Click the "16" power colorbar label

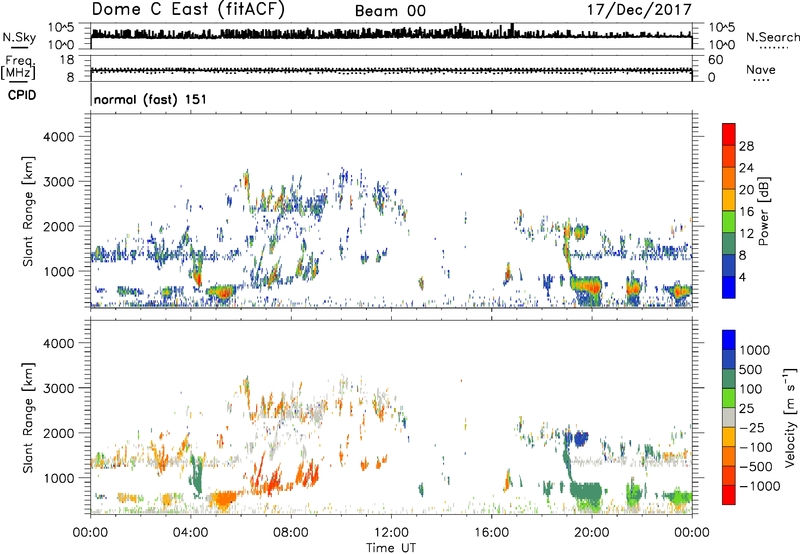(746, 212)
